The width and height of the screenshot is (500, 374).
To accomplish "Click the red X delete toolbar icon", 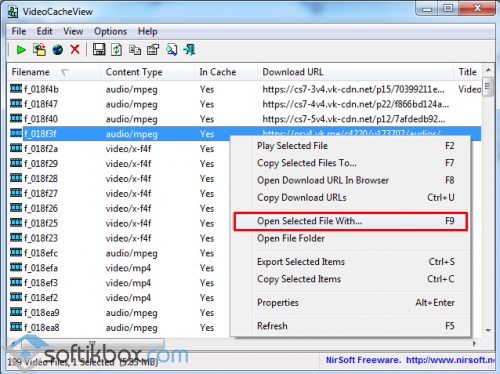I will pyautogui.click(x=75, y=50).
